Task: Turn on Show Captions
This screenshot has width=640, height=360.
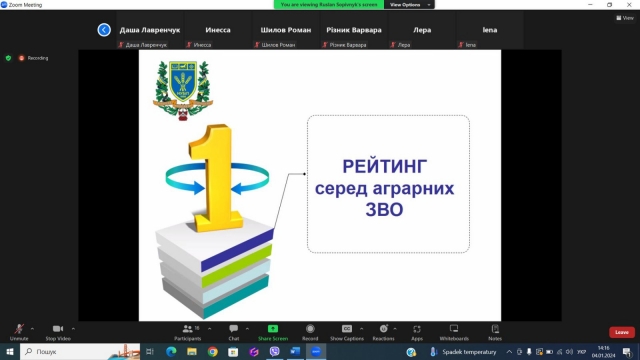Action: tap(347, 332)
